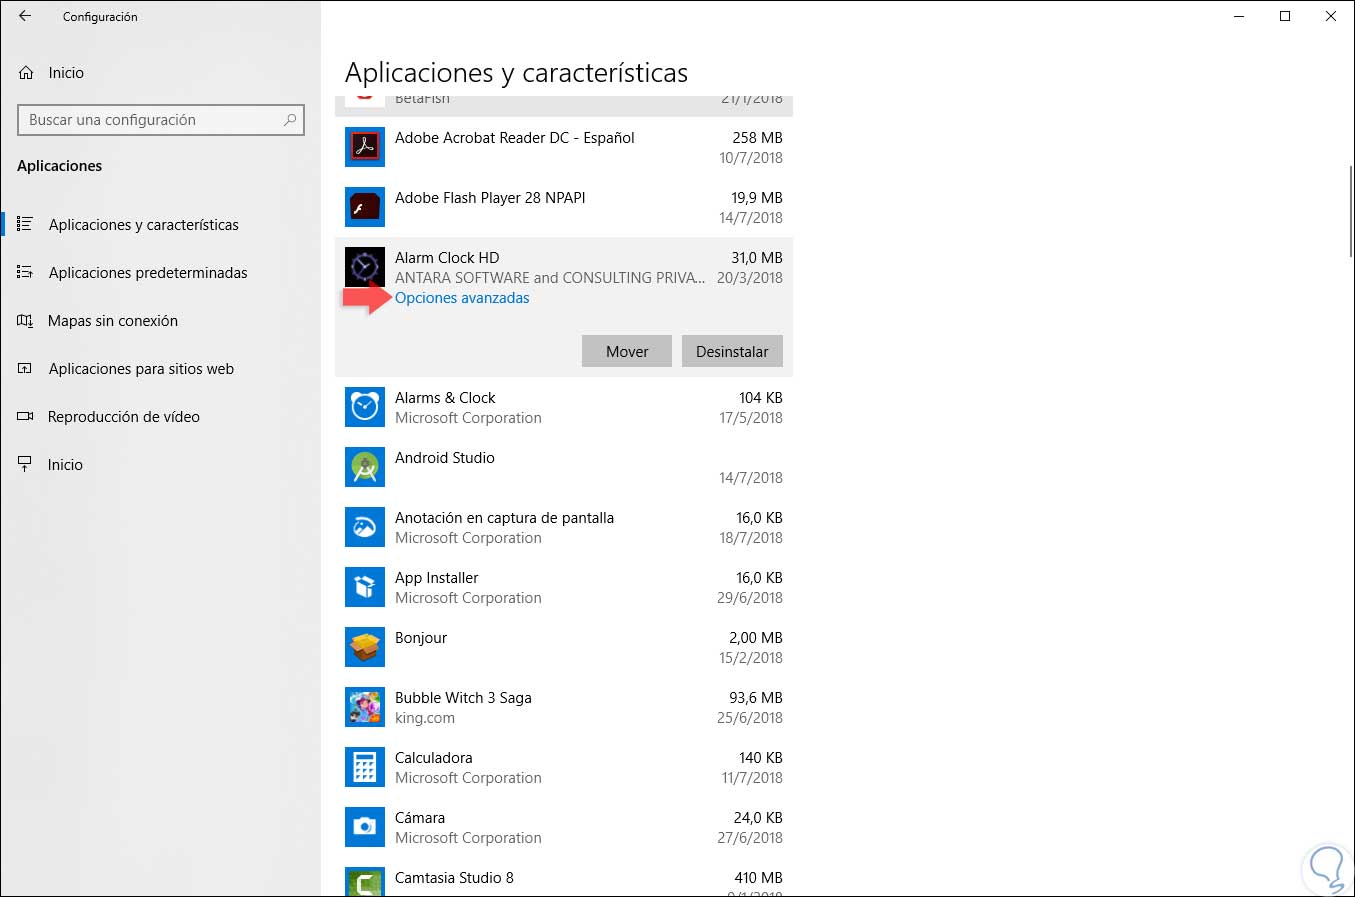
Task: Open Mapas sin conexión section
Action: (162, 320)
